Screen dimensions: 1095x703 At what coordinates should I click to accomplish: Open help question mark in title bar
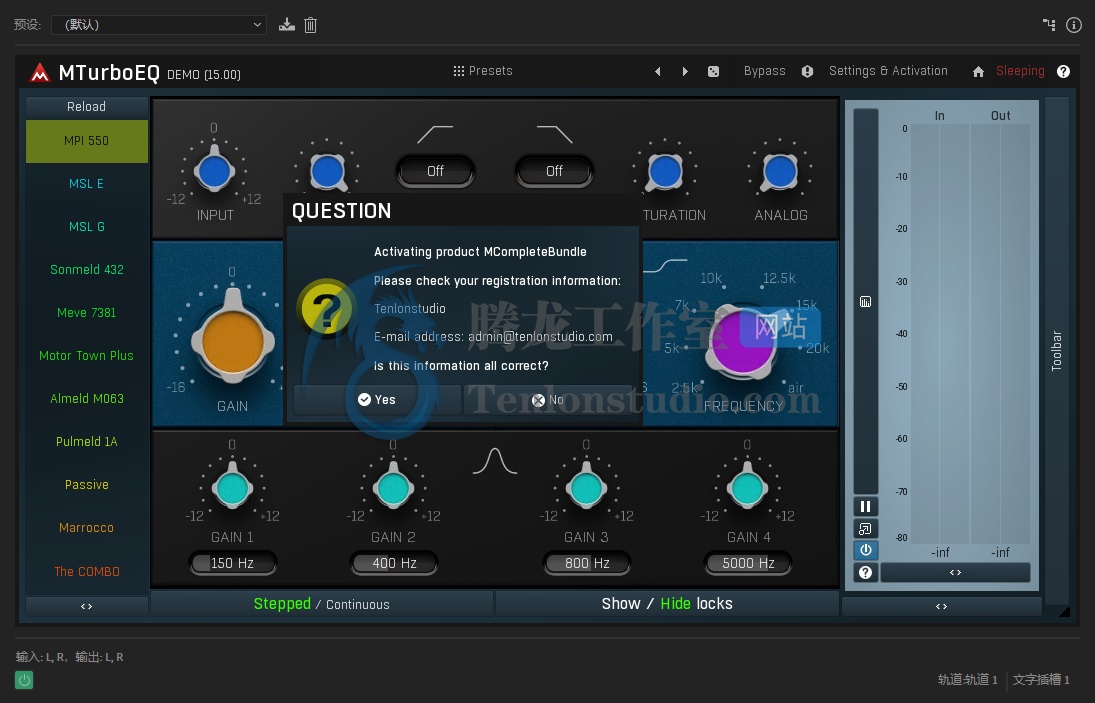1063,71
